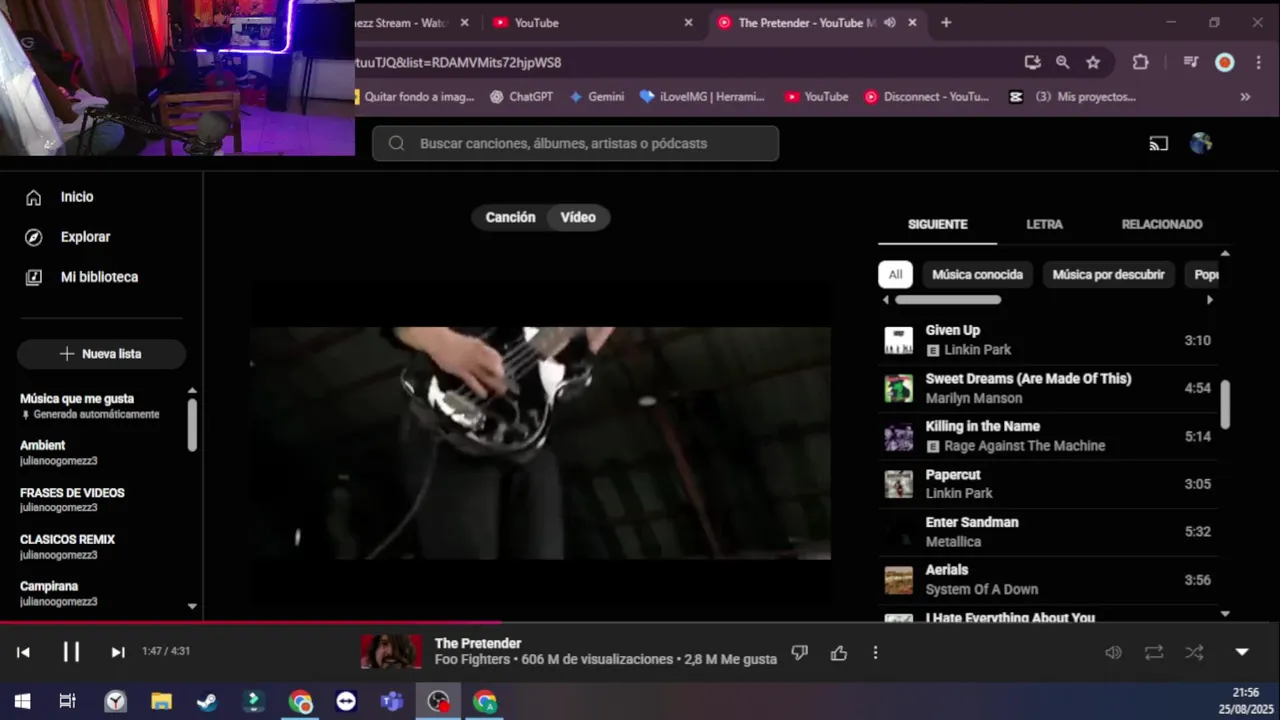The width and height of the screenshot is (1280, 720).
Task: Toggle shuffle mode
Action: click(x=1194, y=653)
